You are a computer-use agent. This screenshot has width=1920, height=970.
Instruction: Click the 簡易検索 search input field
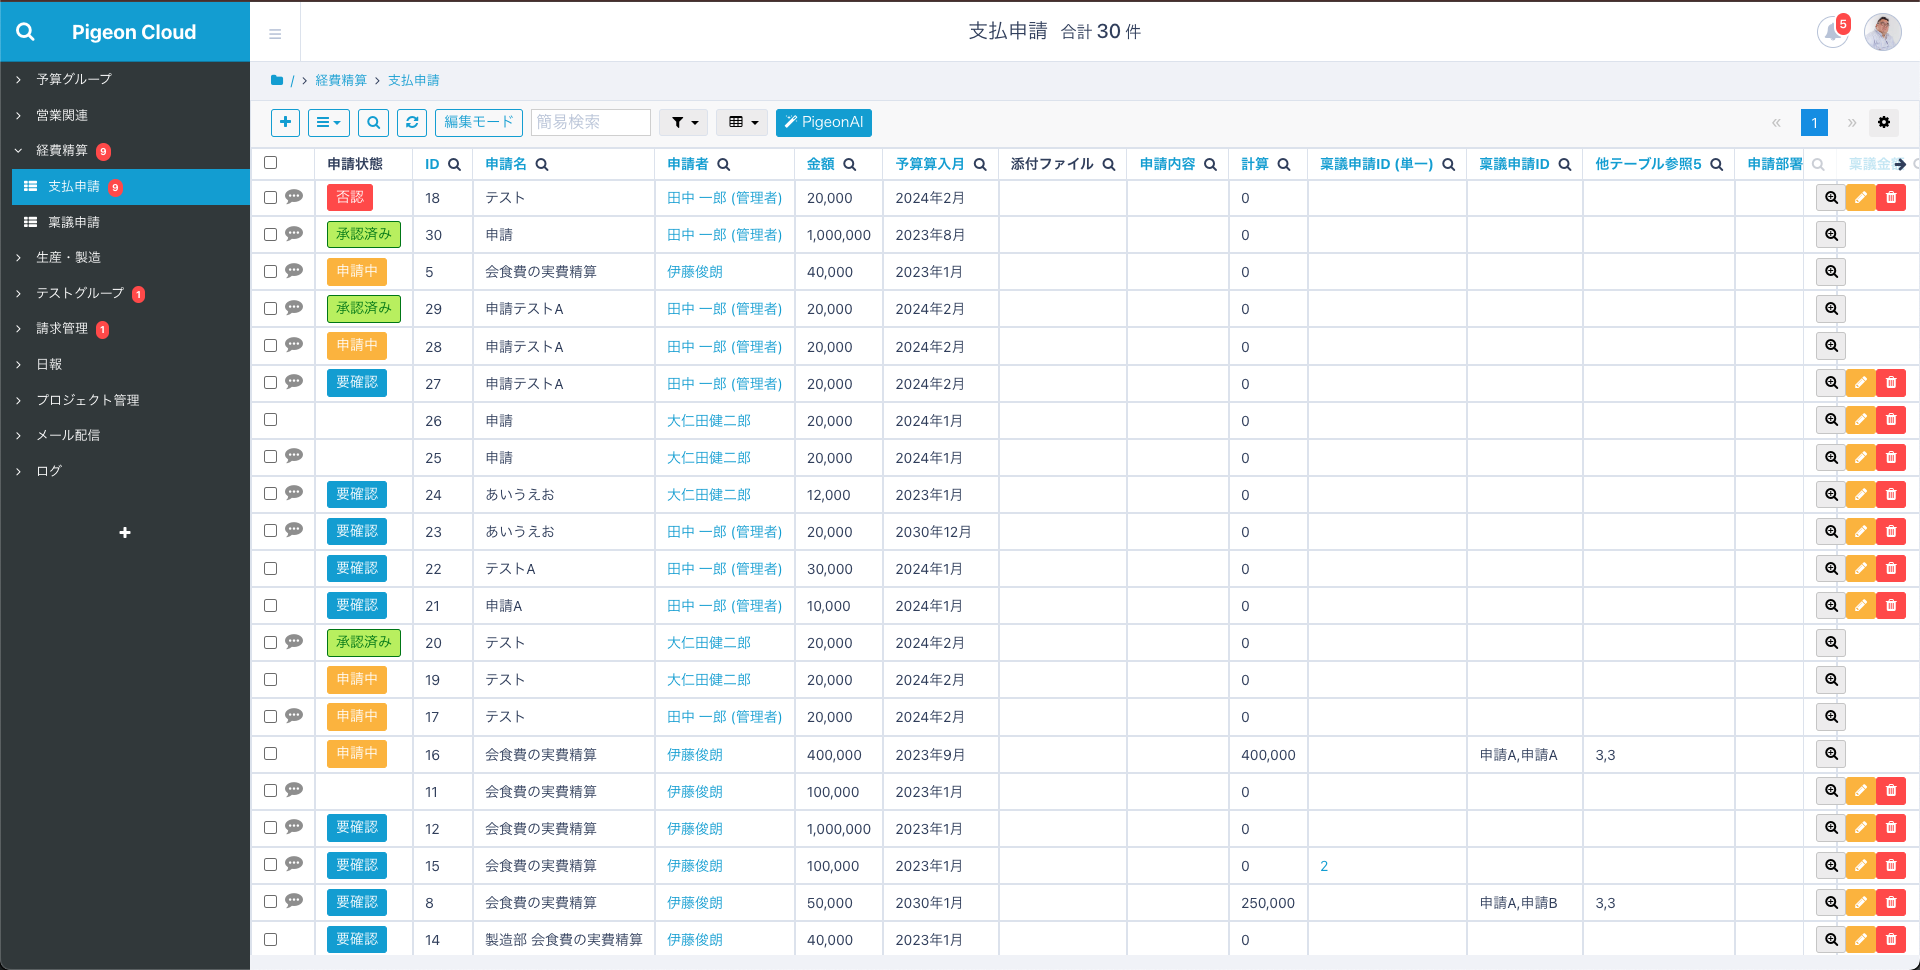(590, 122)
